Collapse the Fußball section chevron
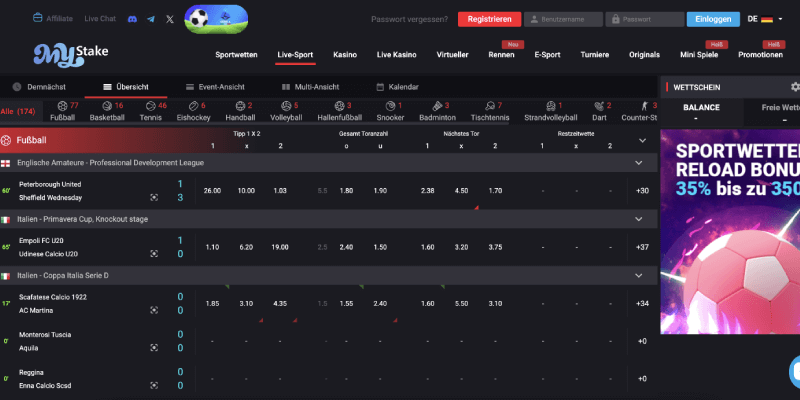 (x=642, y=140)
